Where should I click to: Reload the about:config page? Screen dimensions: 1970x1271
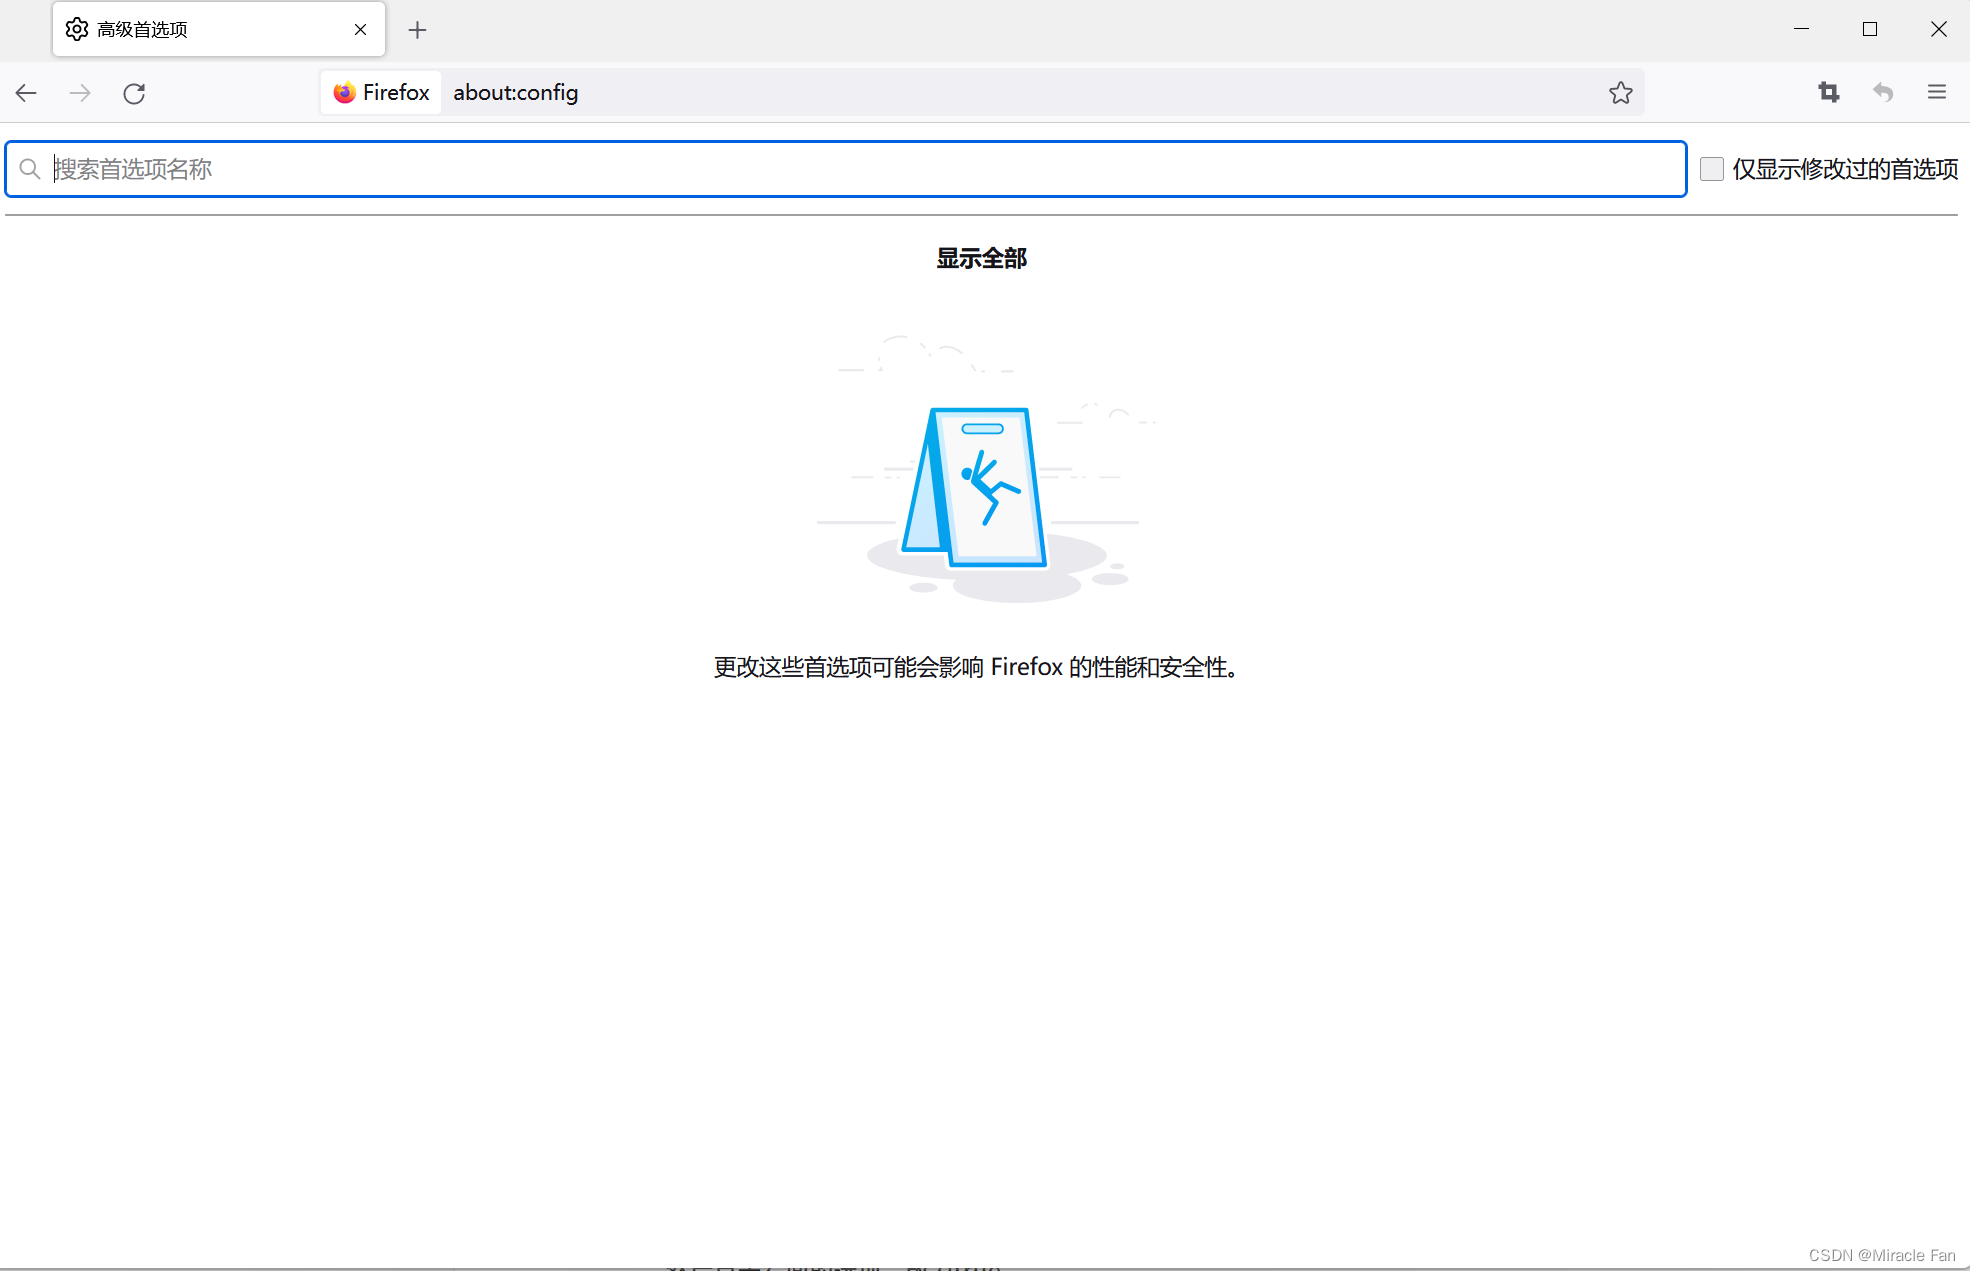point(134,92)
